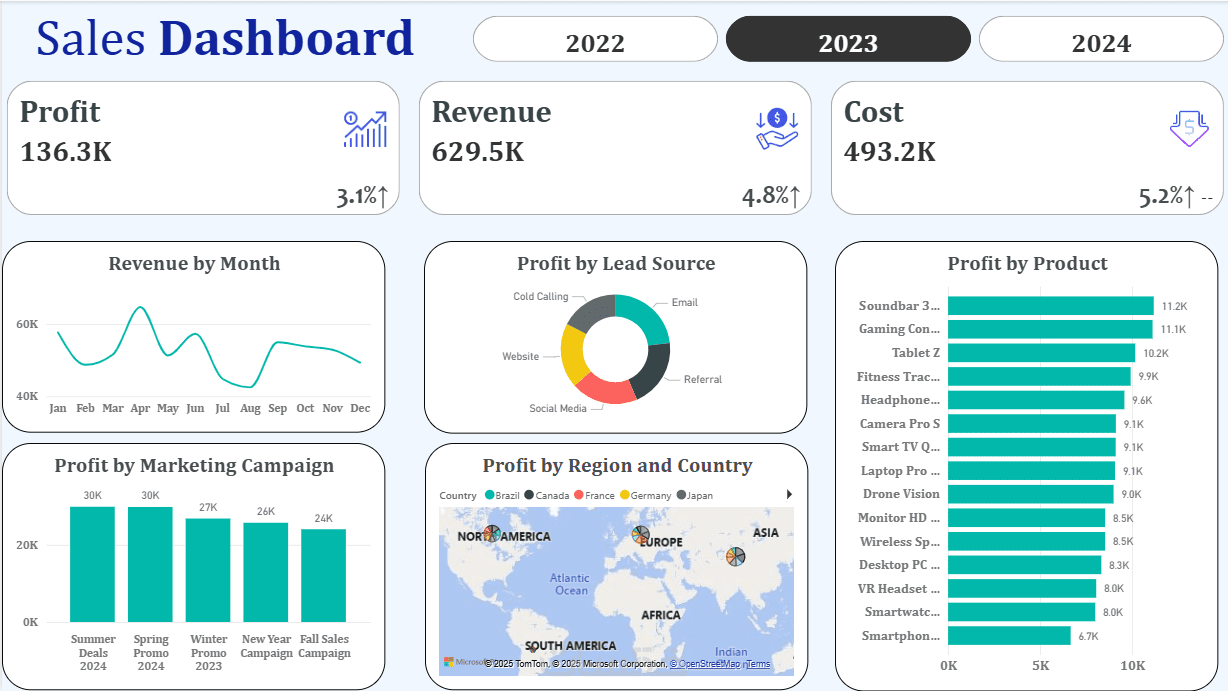Click the Summer Deals 2024 bar
This screenshot has height=691, width=1228.
[92, 564]
